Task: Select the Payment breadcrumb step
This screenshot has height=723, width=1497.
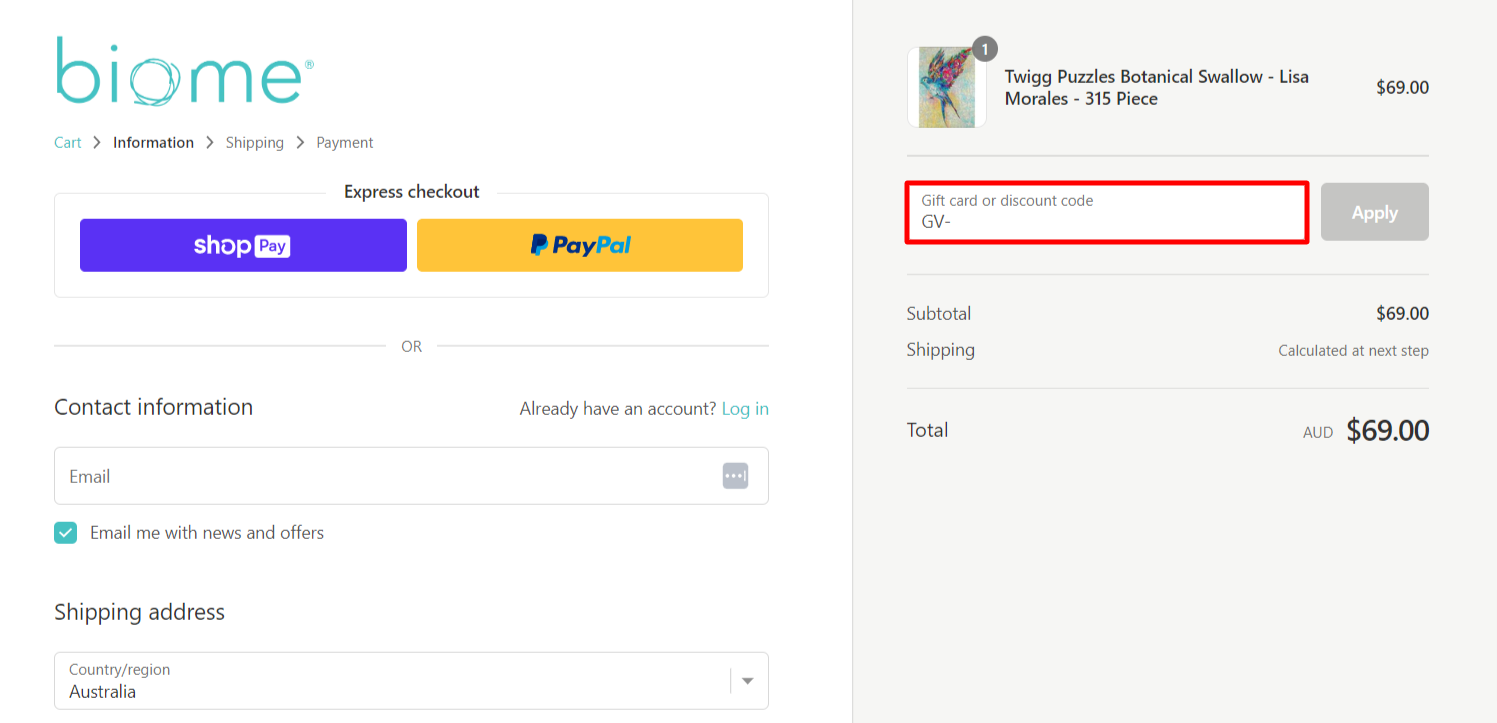Action: [x=344, y=143]
